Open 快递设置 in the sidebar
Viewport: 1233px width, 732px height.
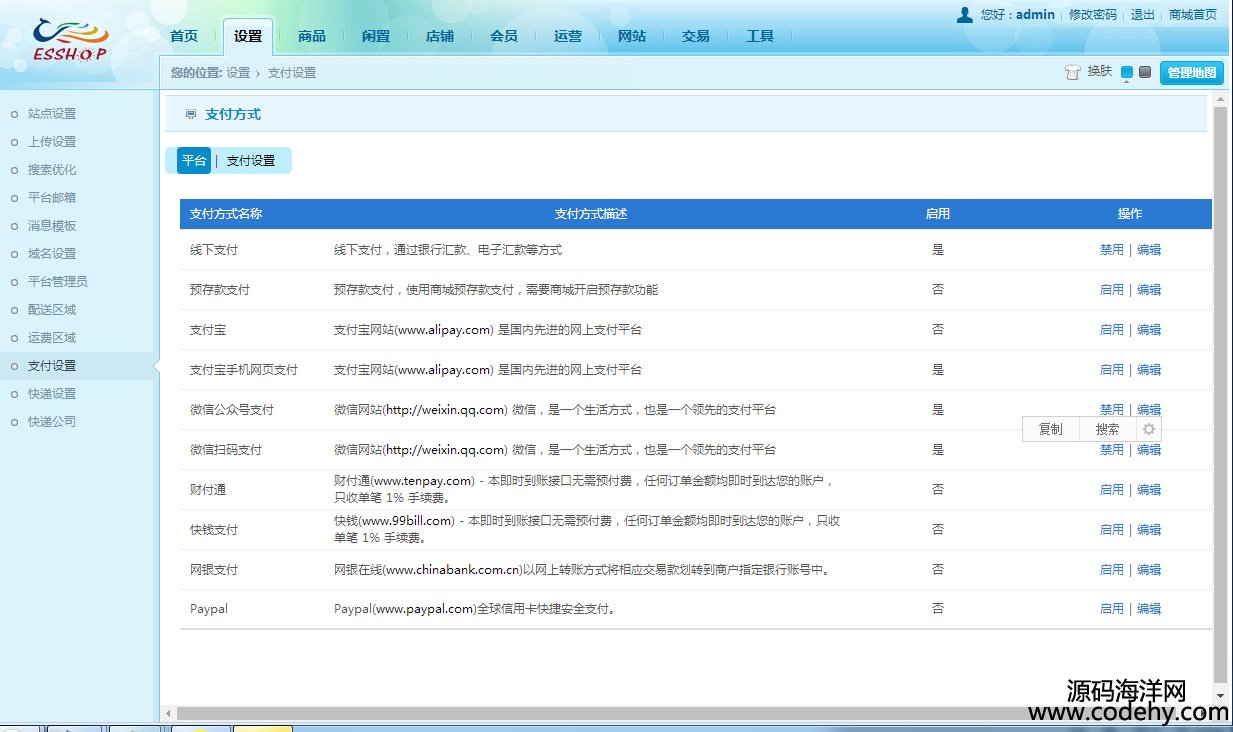point(52,394)
